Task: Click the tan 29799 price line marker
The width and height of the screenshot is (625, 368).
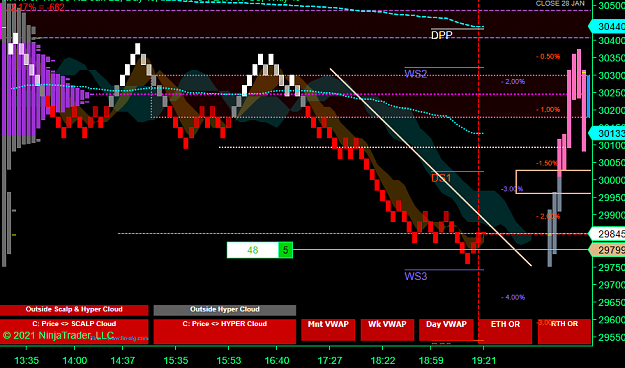Action: (x=607, y=250)
